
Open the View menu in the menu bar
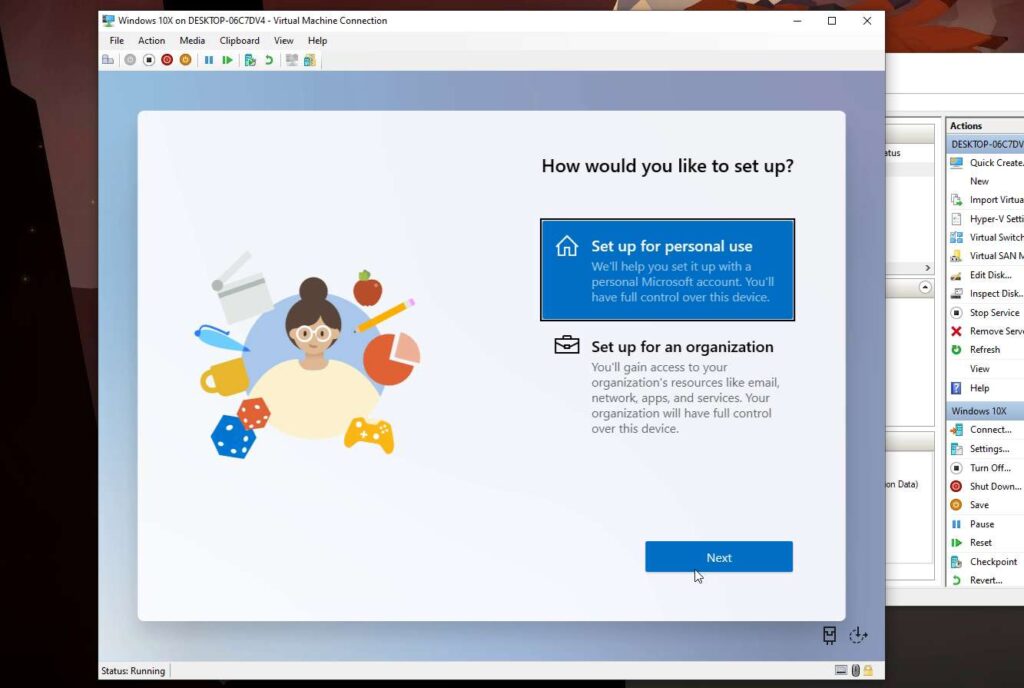(x=283, y=40)
